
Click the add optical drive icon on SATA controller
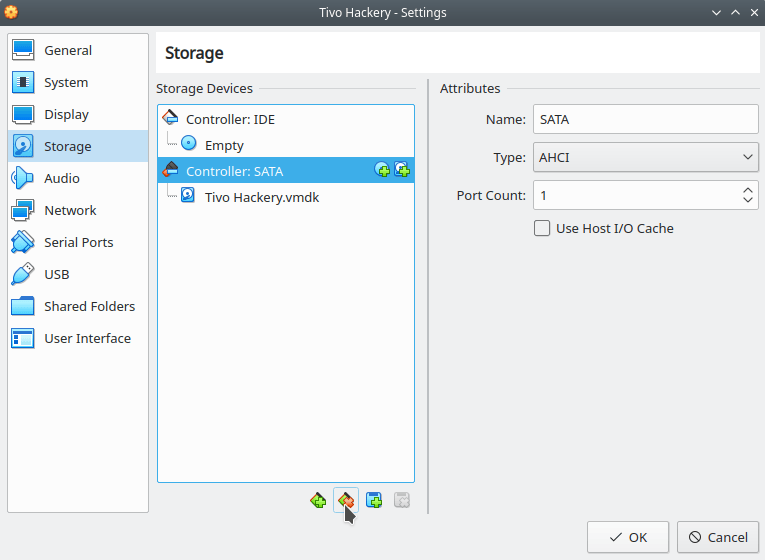[382, 170]
